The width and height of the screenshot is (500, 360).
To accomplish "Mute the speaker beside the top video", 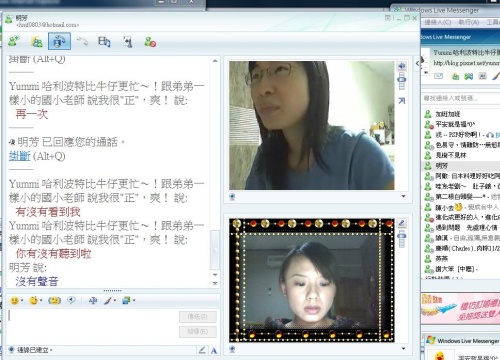I will (401, 66).
